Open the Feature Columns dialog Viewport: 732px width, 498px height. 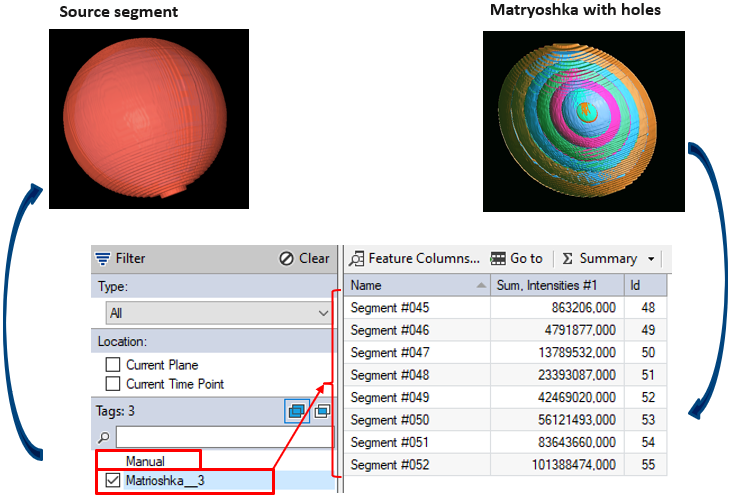414,258
